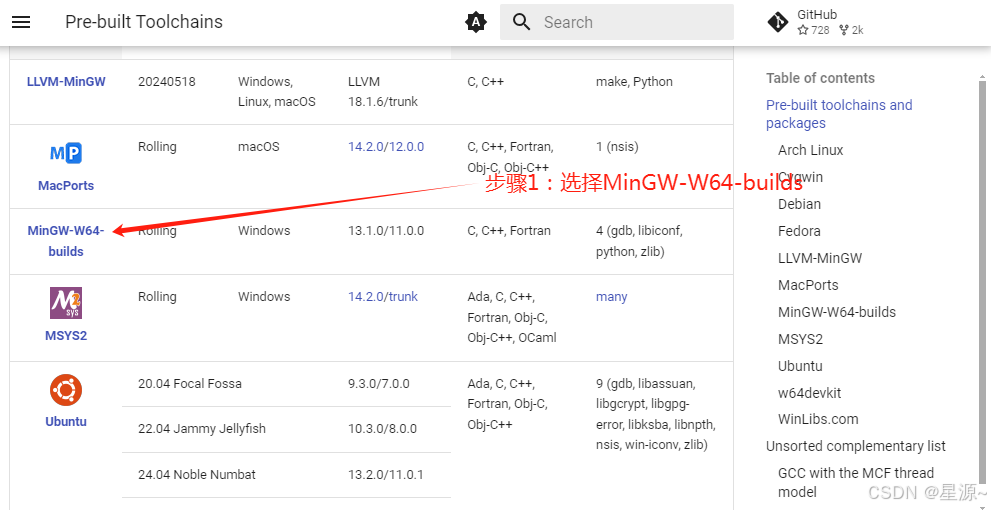
Task: Jump to Fedora in table of contents
Action: 799,231
